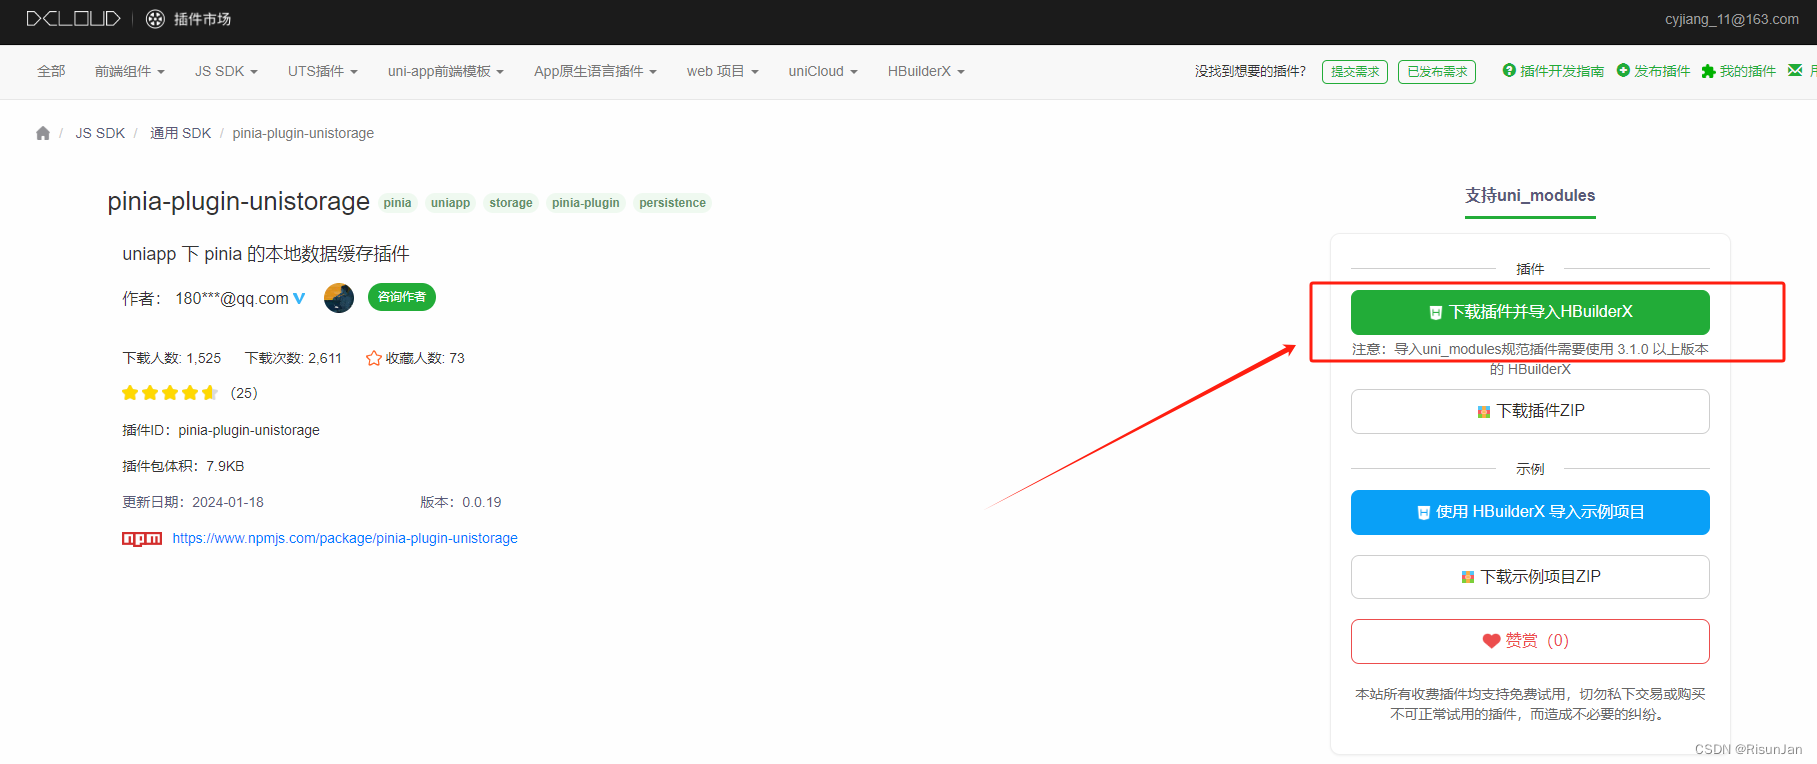Expand the App原生语言插件 dropdown
The width and height of the screenshot is (1817, 764).
(x=595, y=71)
